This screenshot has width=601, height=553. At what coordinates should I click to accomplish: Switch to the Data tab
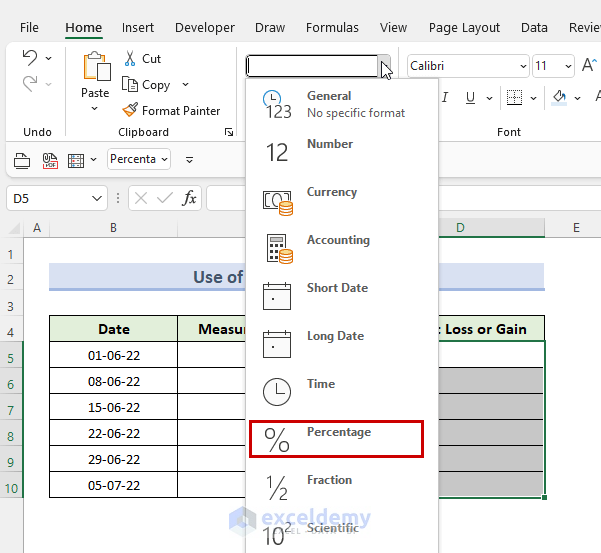534,28
